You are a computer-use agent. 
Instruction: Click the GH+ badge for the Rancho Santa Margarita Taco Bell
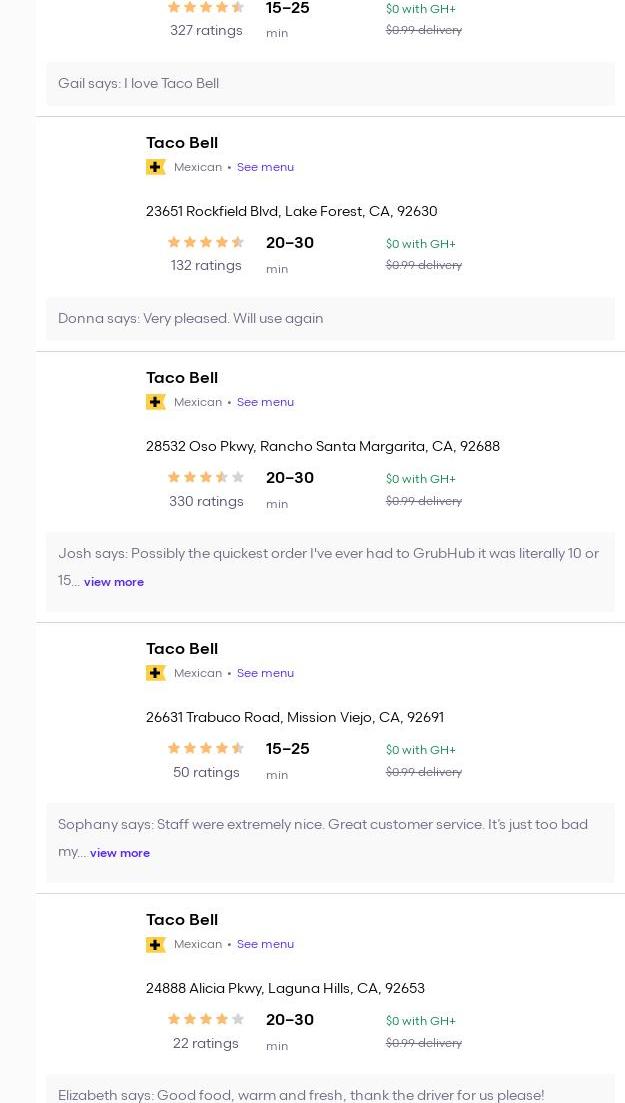[155, 402]
